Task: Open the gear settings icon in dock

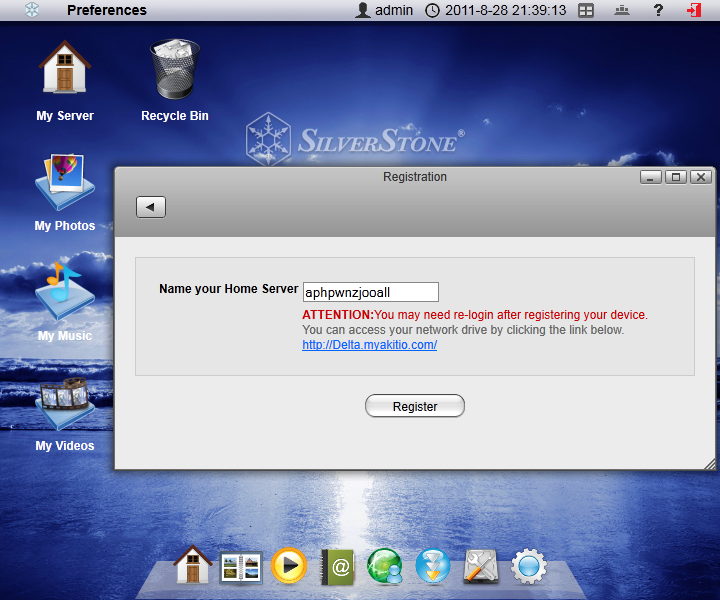Action: 529,567
